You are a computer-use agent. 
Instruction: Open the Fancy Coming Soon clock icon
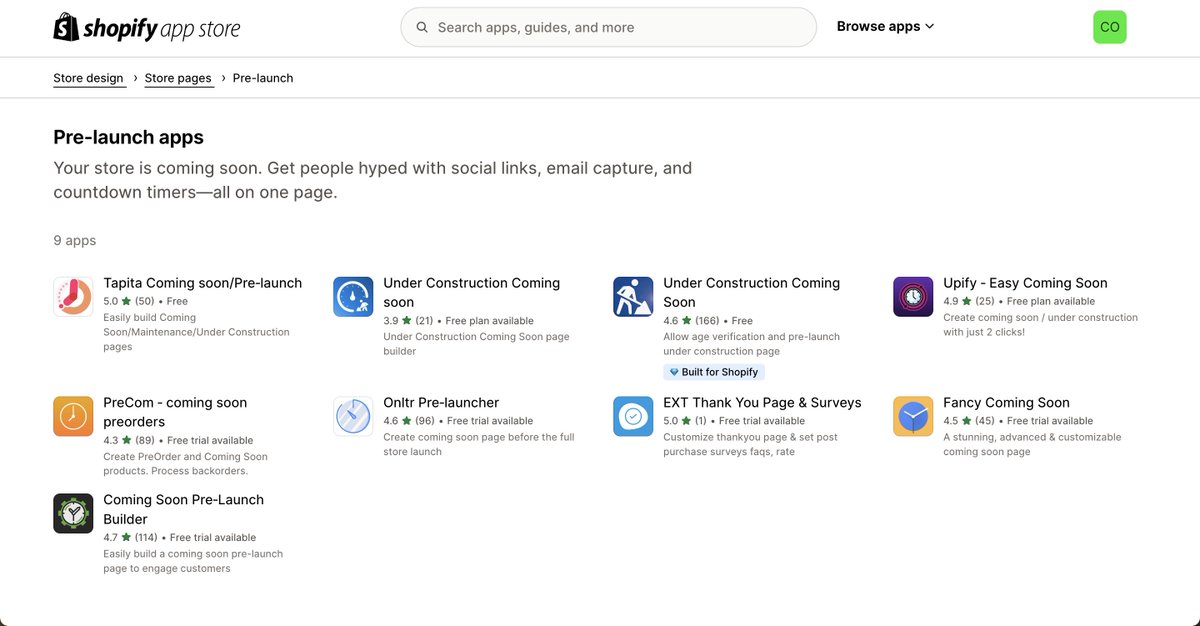[913, 416]
